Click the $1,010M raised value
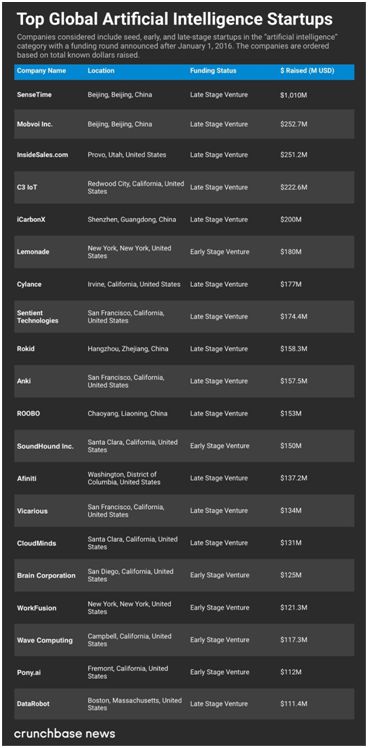The image size is (368, 748). 294,95
